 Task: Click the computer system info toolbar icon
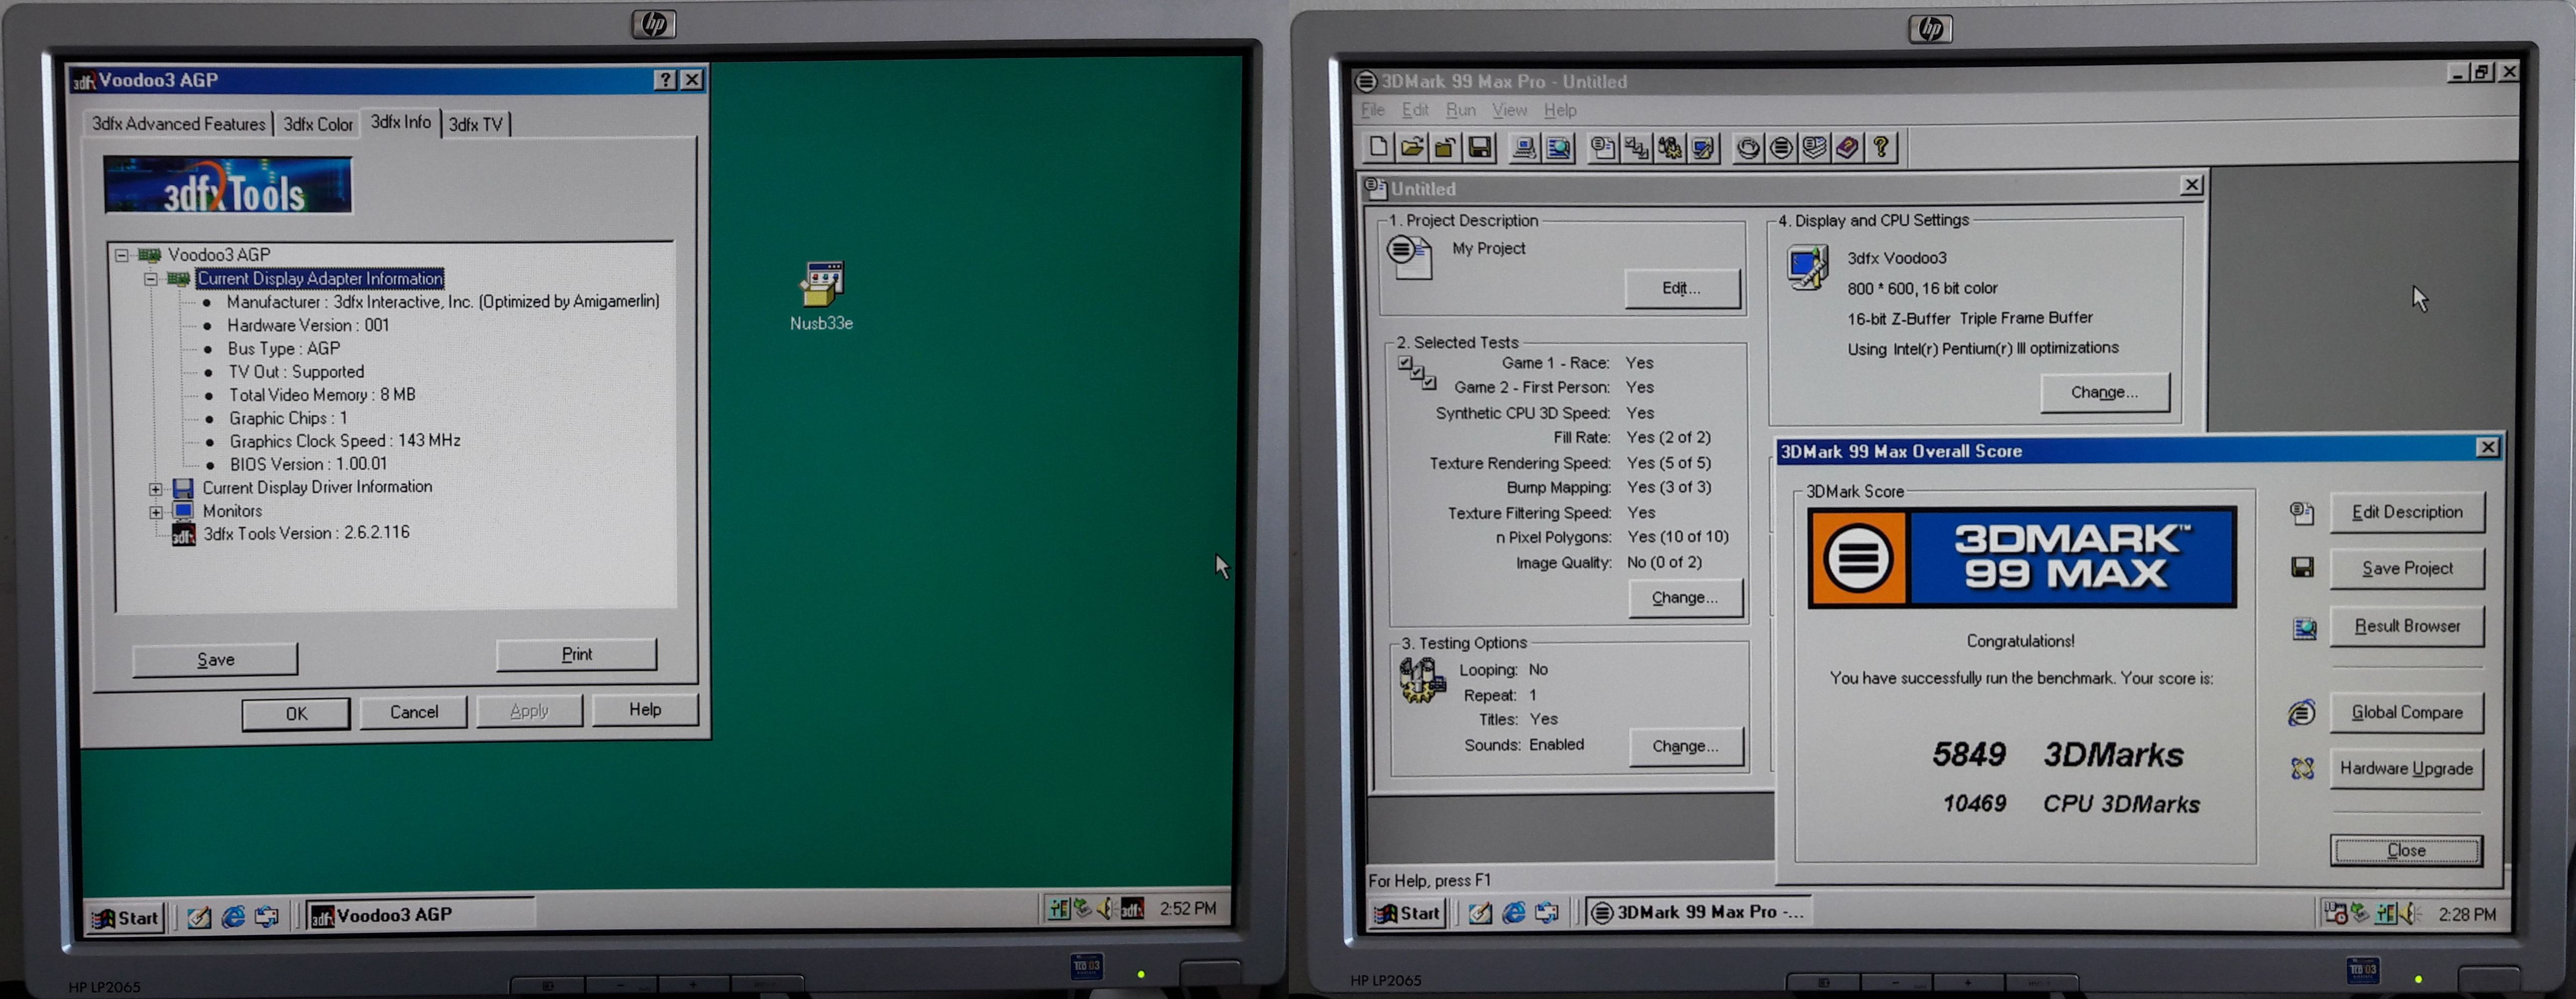tap(1525, 148)
